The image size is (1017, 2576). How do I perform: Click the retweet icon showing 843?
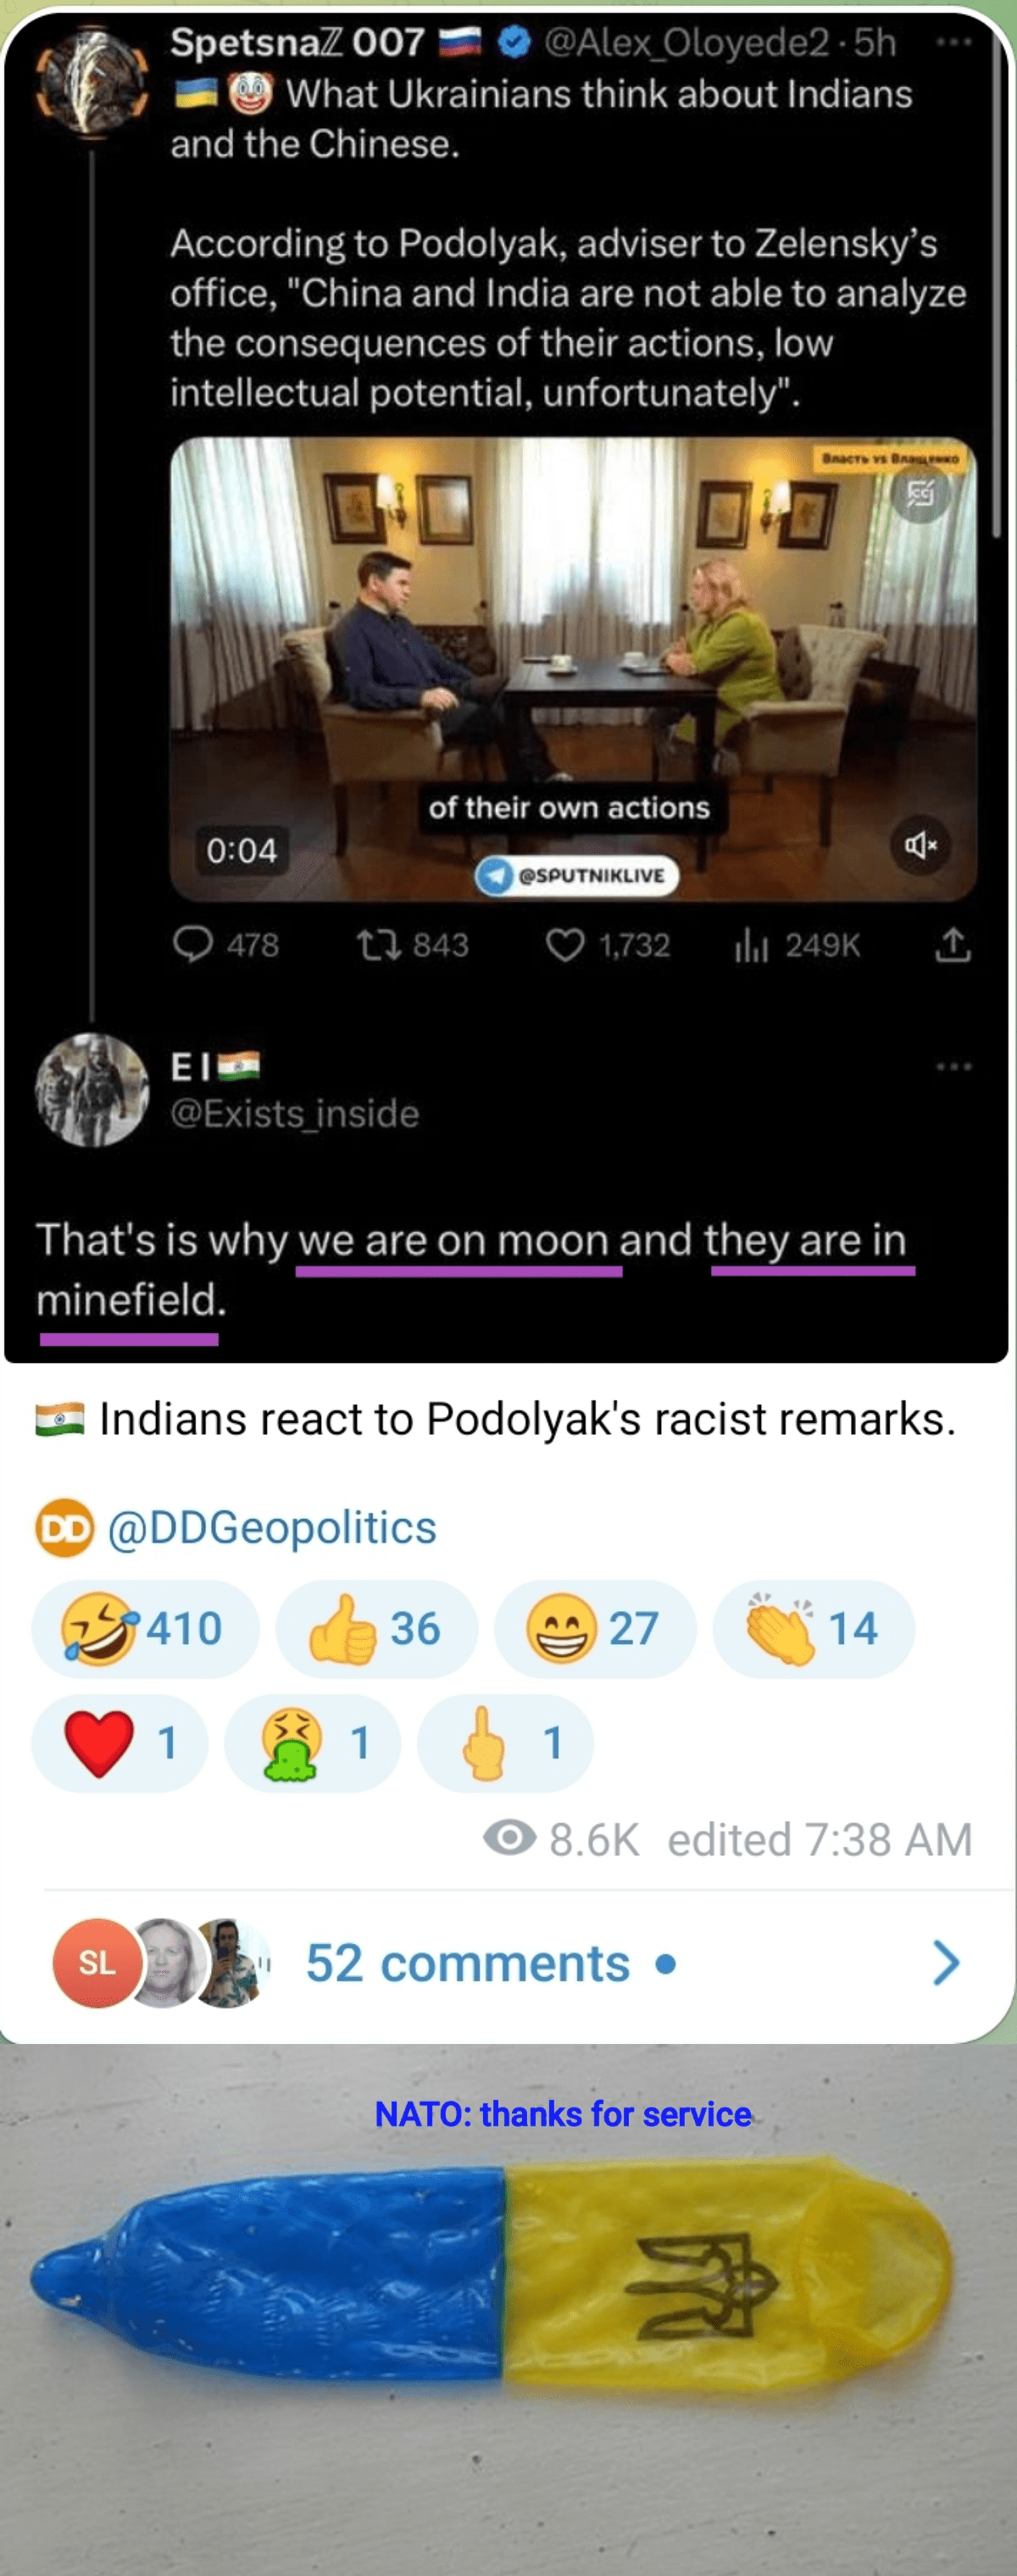click(x=379, y=944)
